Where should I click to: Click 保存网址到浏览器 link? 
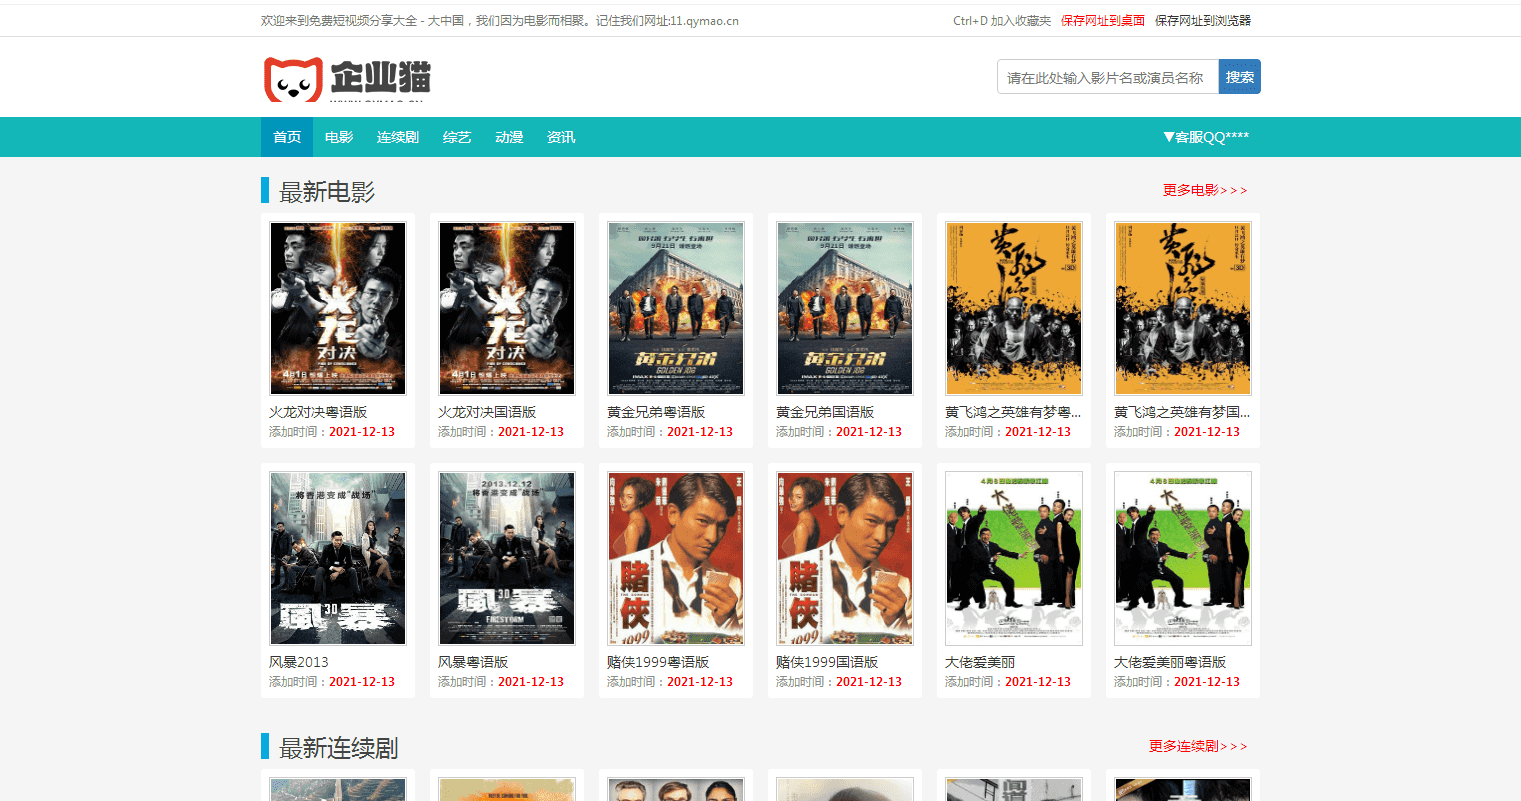[x=1202, y=20]
